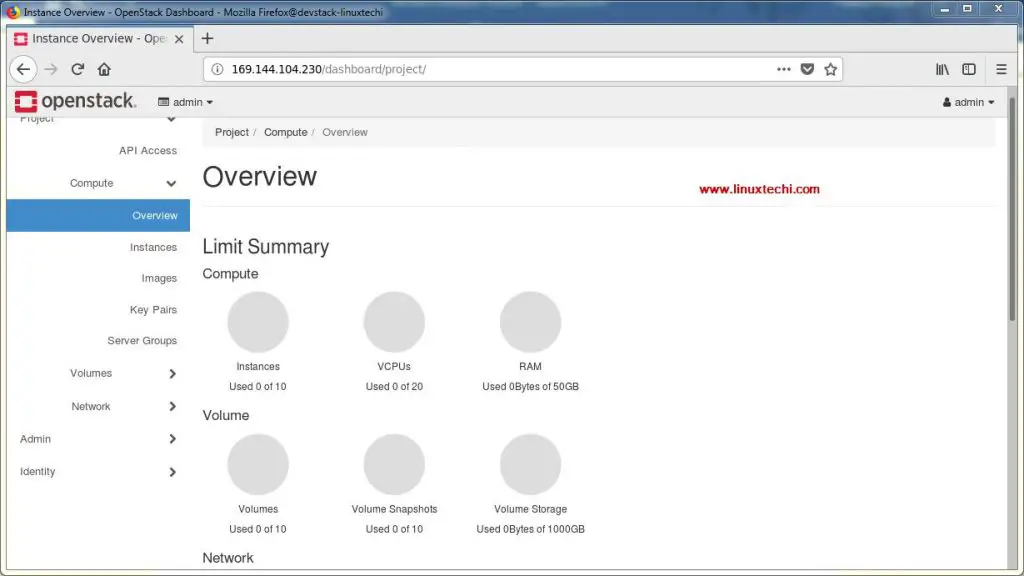Open the Firefox hamburger menu

(x=1001, y=69)
